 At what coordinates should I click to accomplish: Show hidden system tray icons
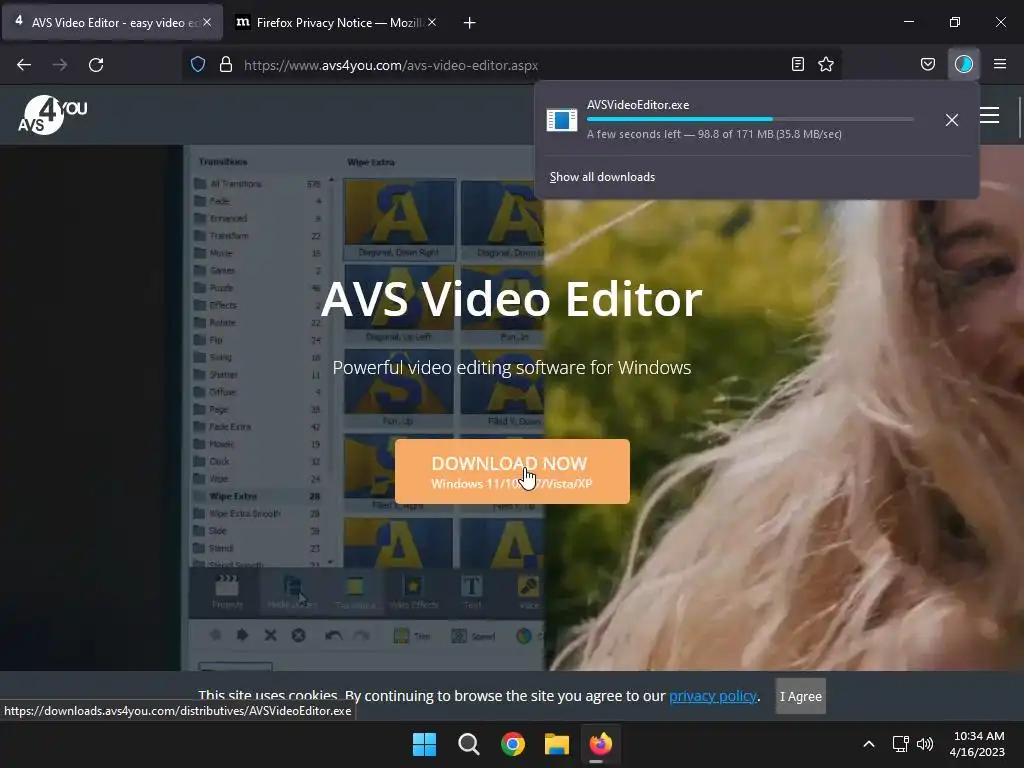point(869,744)
